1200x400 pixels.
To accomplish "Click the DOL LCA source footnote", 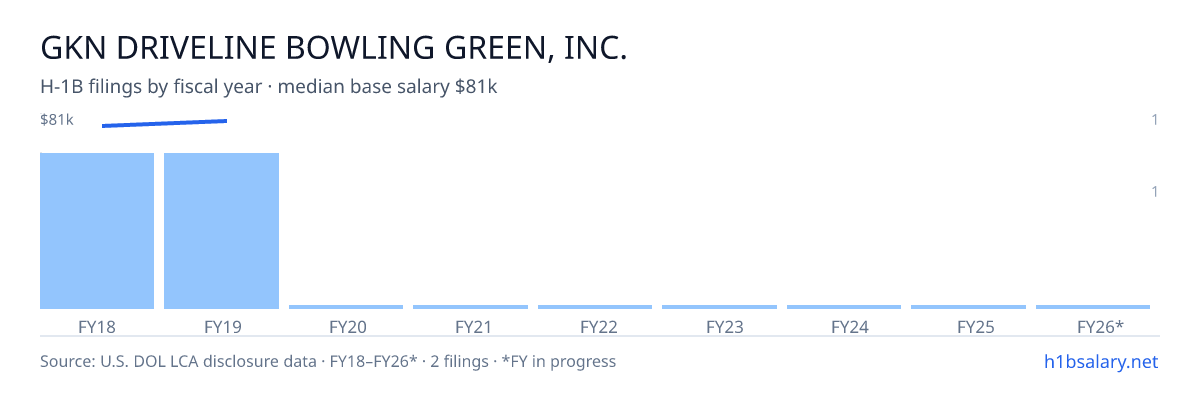I will point(328,361).
